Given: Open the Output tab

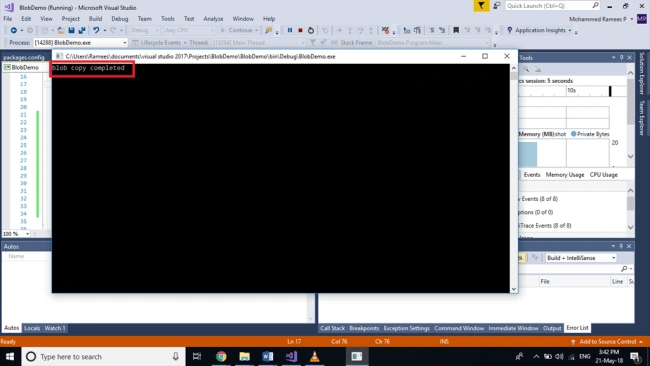Looking at the screenshot, I should [552, 328].
